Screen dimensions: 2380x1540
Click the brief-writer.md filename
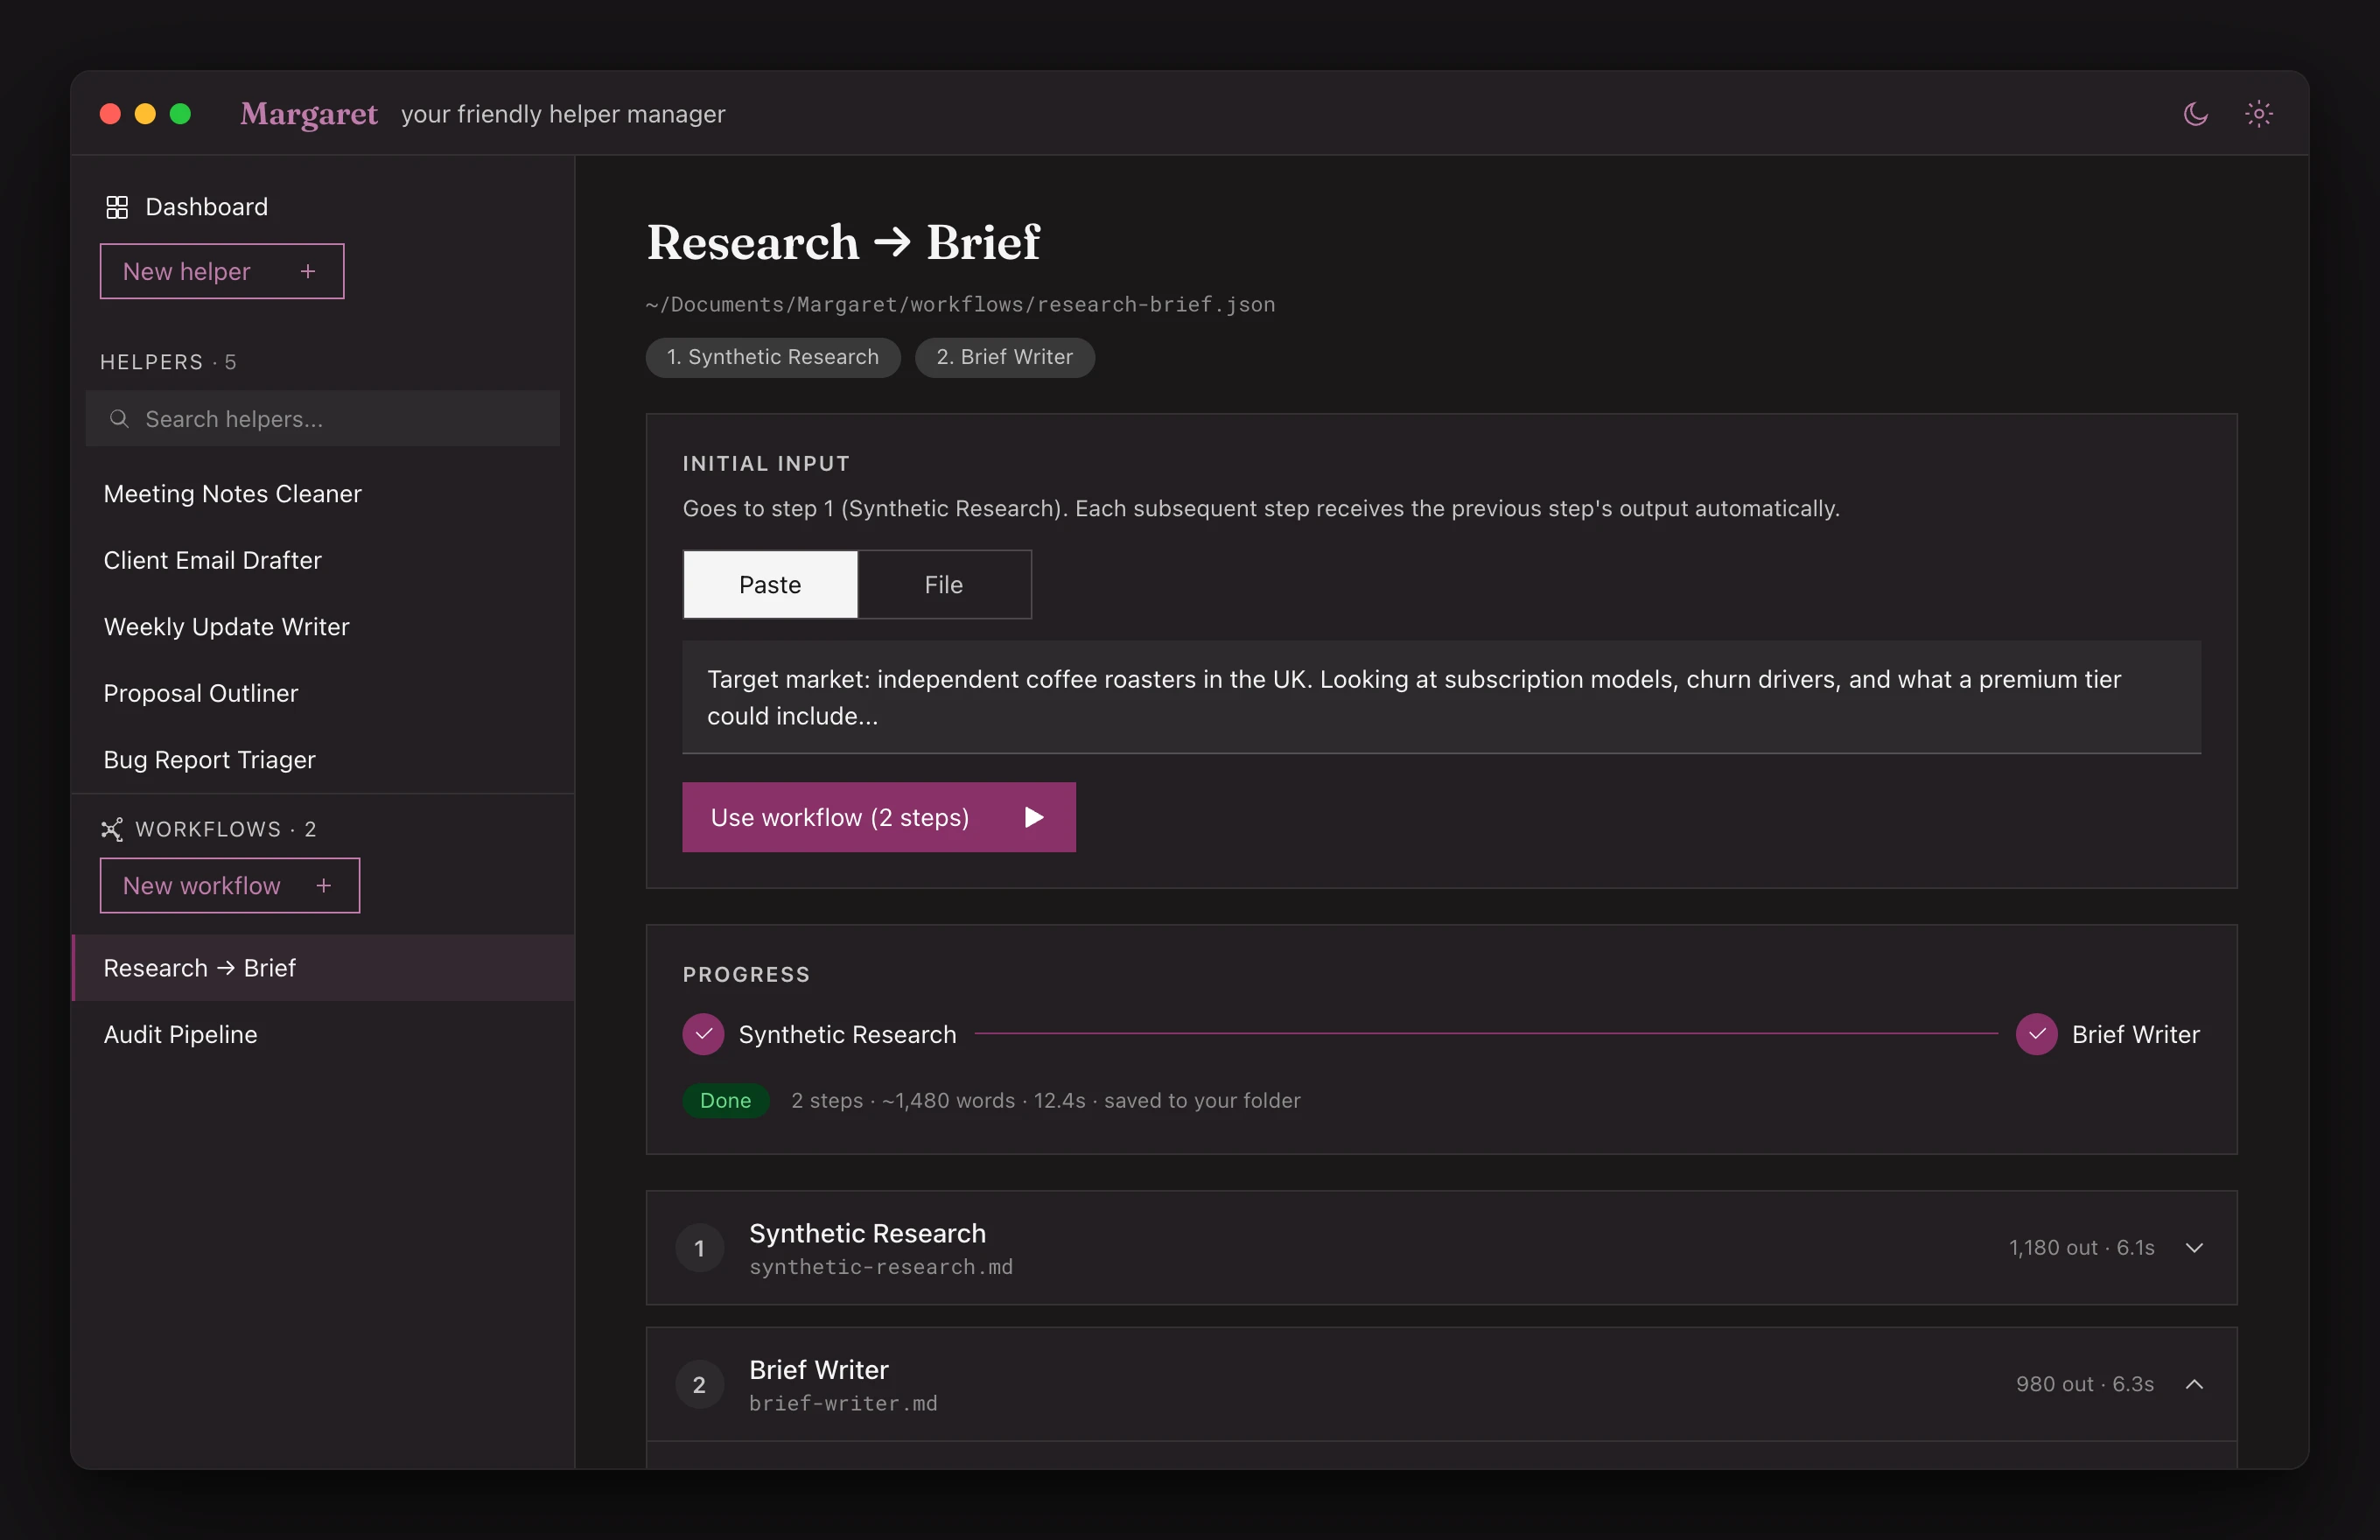point(843,1403)
